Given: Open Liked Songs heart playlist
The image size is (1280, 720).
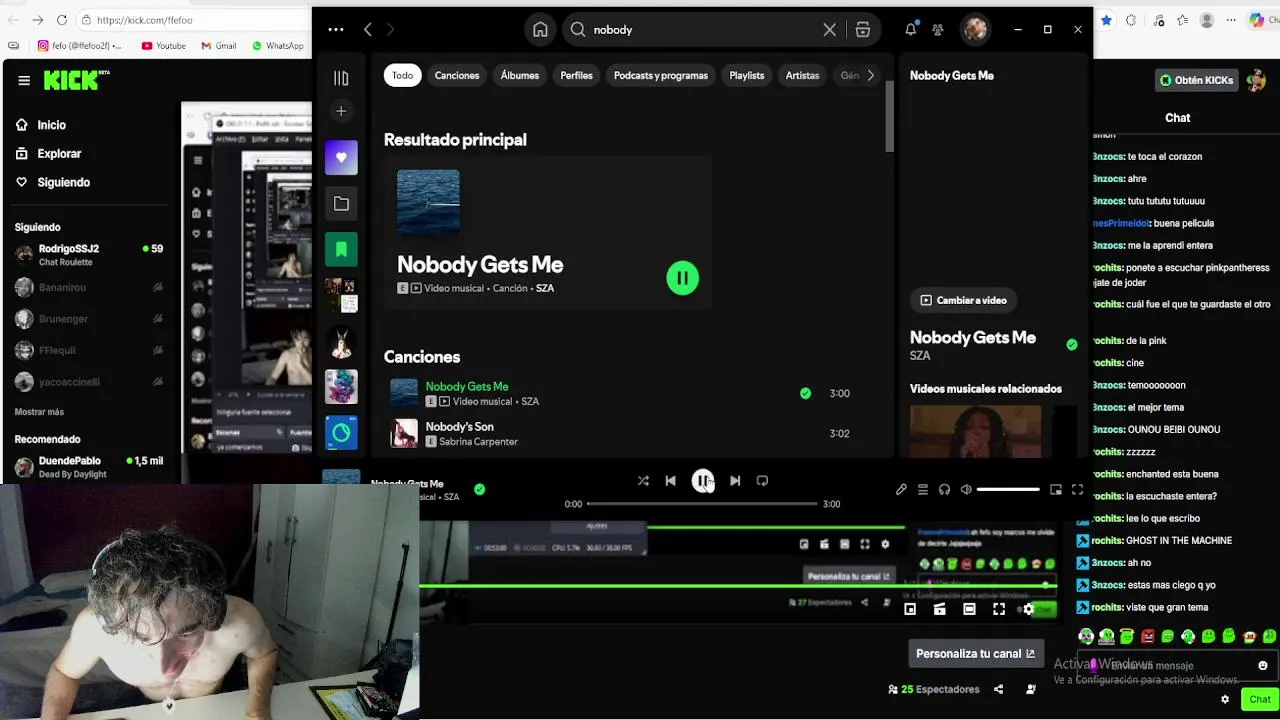Looking at the screenshot, I should coord(341,157).
